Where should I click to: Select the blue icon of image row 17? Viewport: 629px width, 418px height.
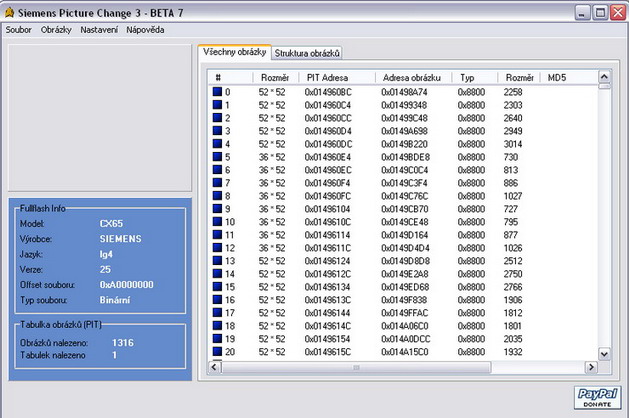(217, 313)
